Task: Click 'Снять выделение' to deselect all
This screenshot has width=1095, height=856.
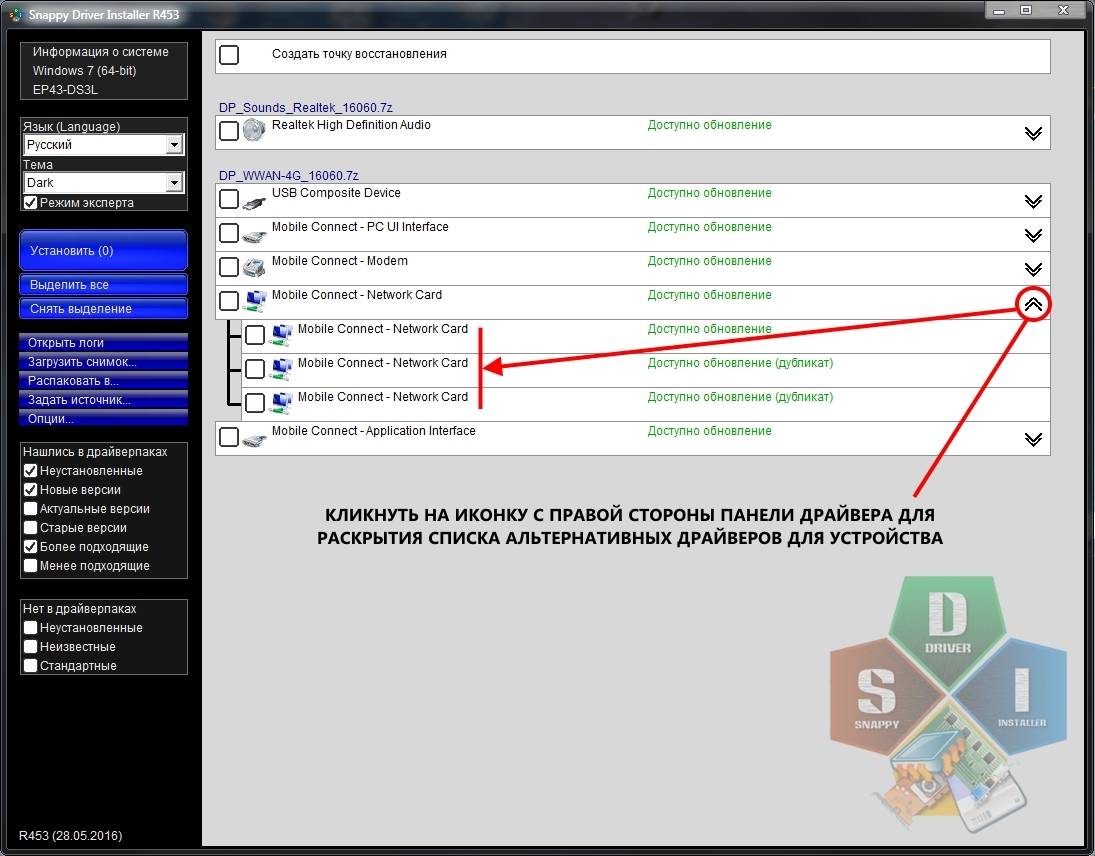Action: 103,309
